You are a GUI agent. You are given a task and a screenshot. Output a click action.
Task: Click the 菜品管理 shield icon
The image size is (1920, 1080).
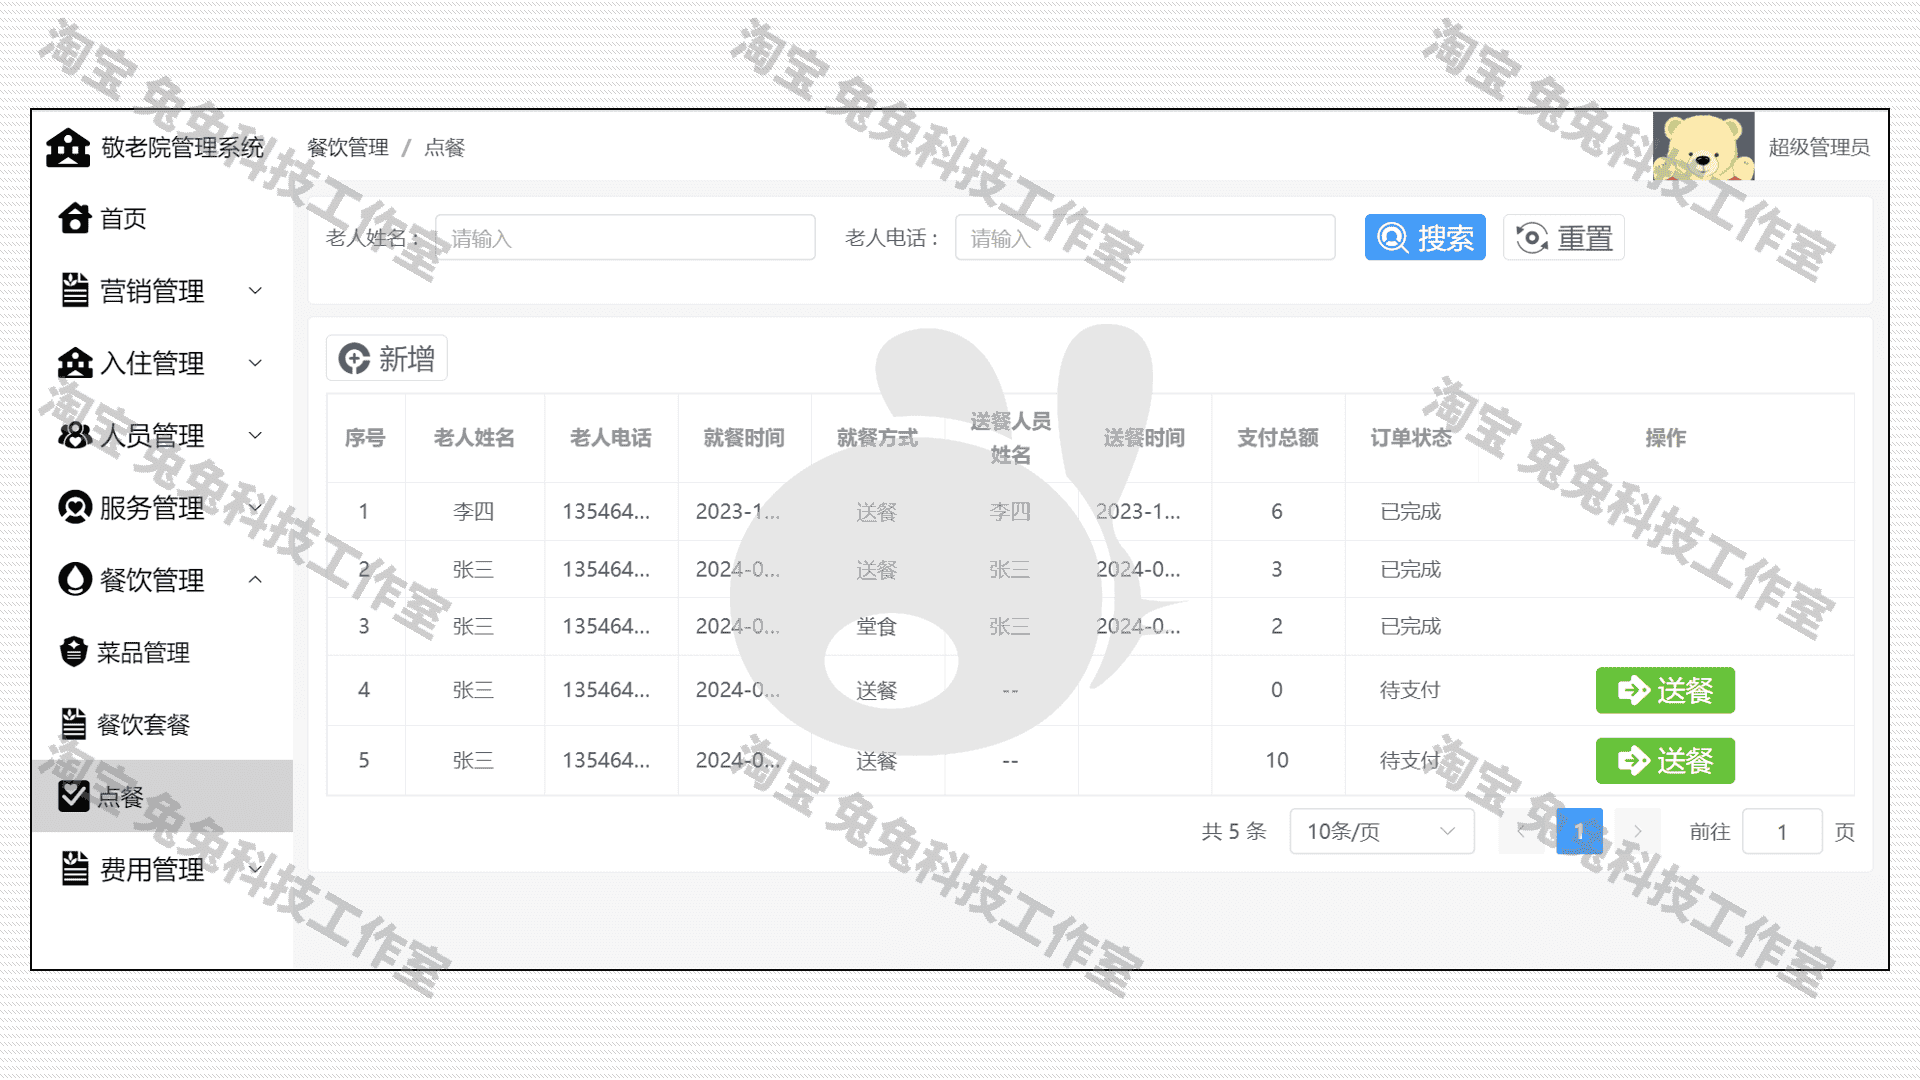74,652
